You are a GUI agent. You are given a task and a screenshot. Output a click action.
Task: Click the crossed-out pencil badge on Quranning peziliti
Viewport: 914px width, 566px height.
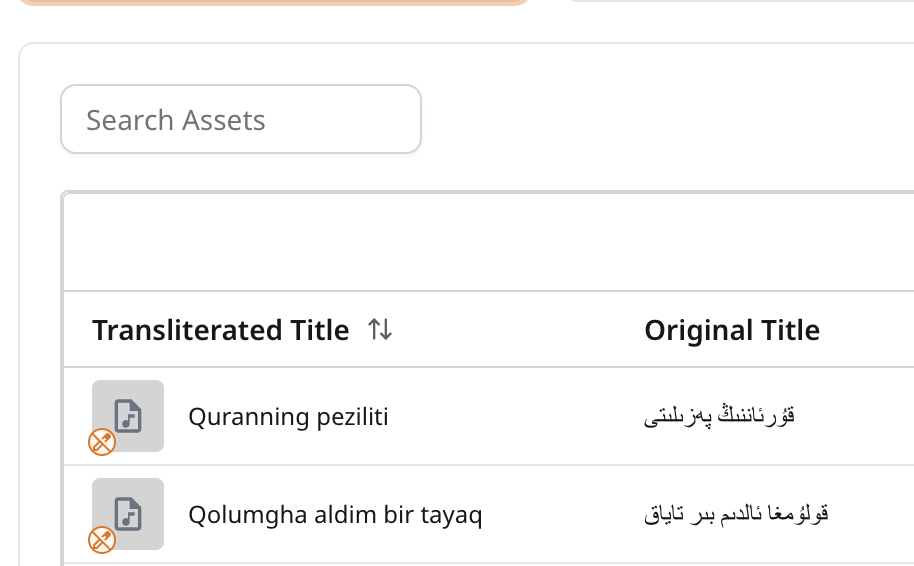(102, 442)
